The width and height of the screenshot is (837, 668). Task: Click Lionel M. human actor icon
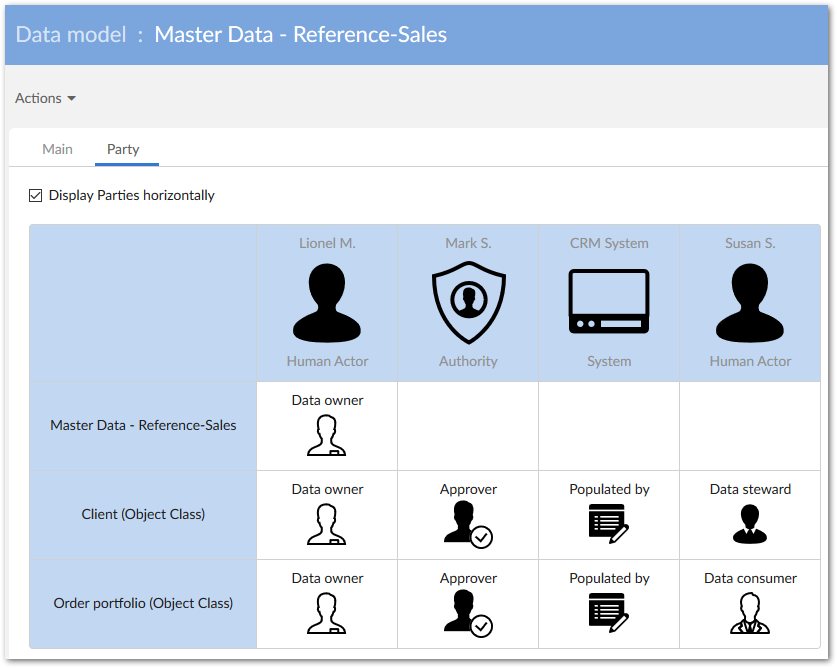click(x=327, y=305)
